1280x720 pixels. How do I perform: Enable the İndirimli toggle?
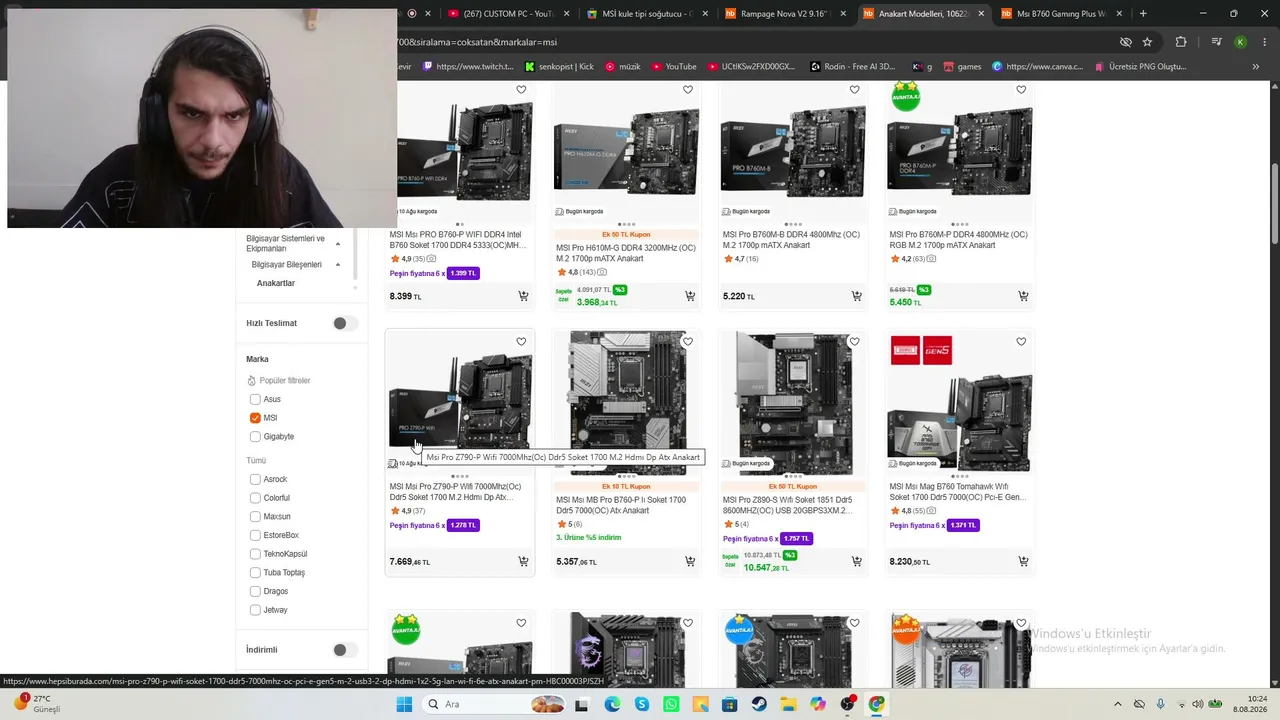point(344,650)
